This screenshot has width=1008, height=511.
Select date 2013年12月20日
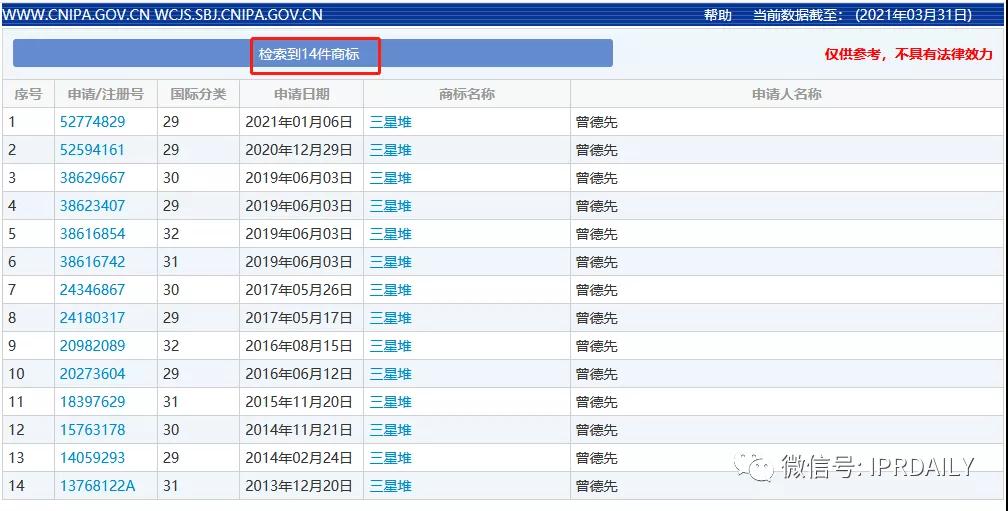[x=299, y=485]
